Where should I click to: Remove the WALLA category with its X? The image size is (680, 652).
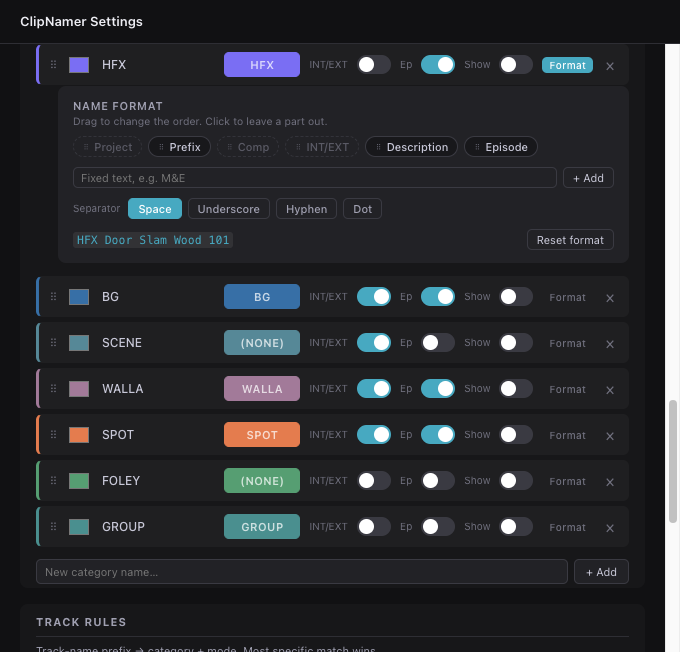[610, 390]
